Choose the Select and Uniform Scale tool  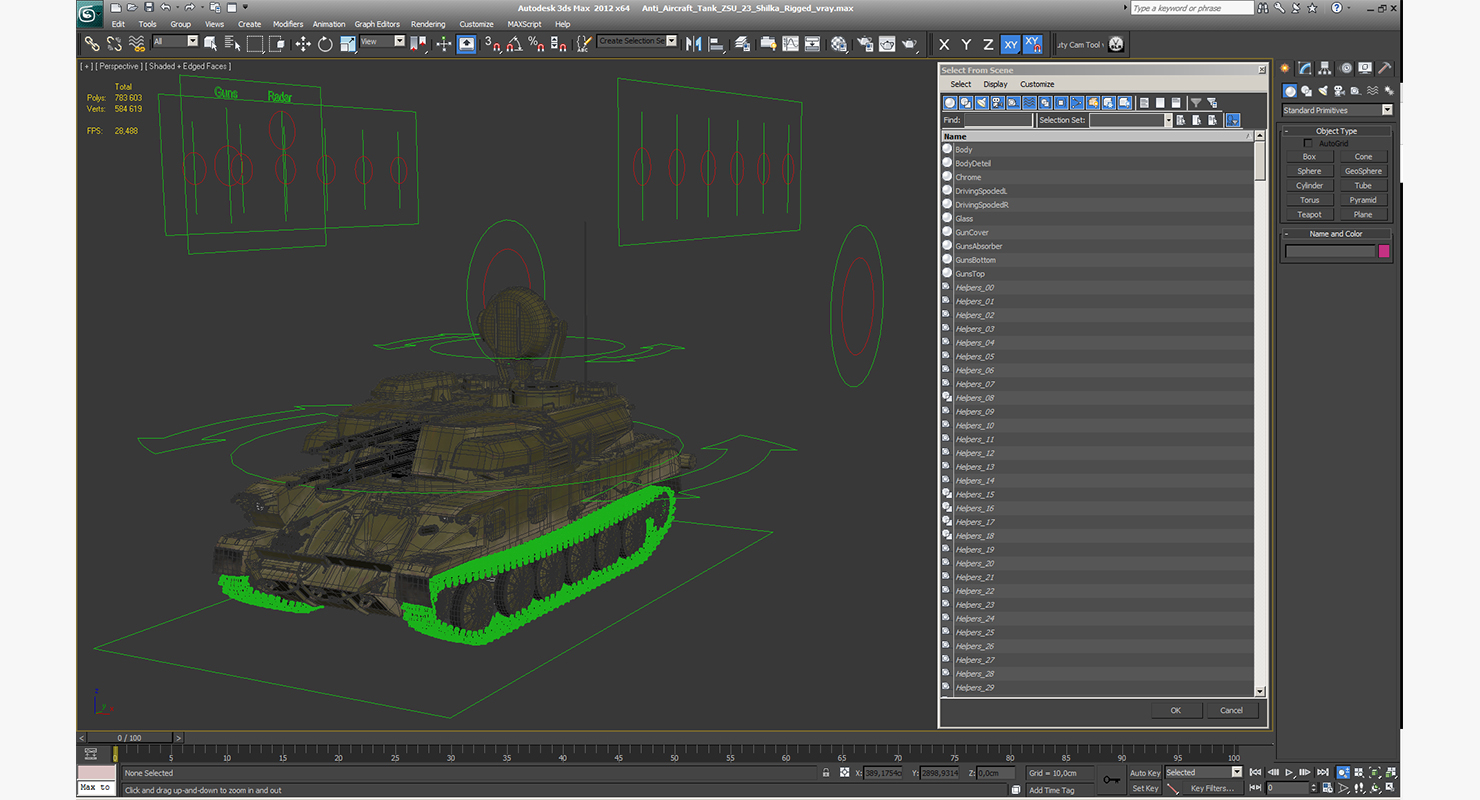pyautogui.click(x=347, y=44)
